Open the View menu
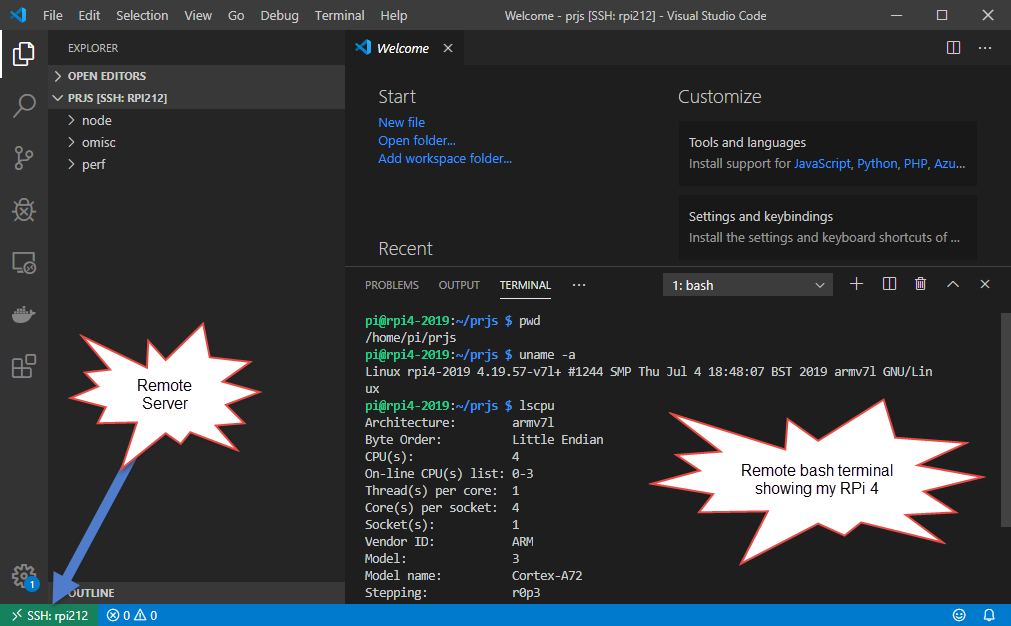Screen dimensions: 1011x626 198,15
